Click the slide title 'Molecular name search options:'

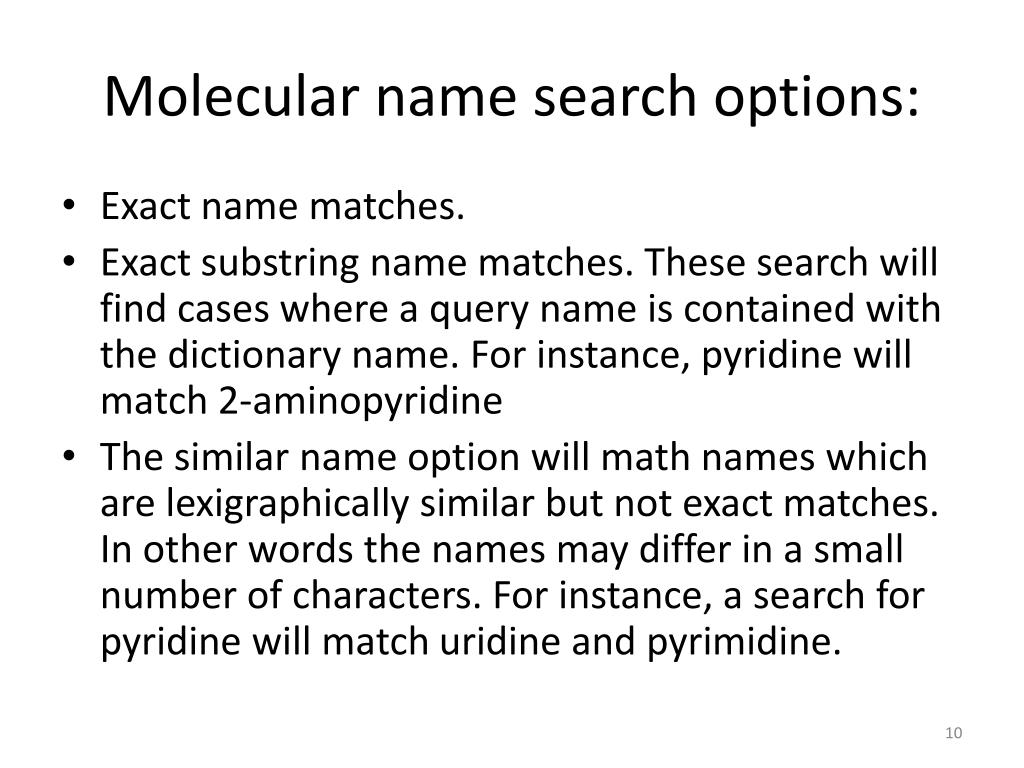pos(511,97)
